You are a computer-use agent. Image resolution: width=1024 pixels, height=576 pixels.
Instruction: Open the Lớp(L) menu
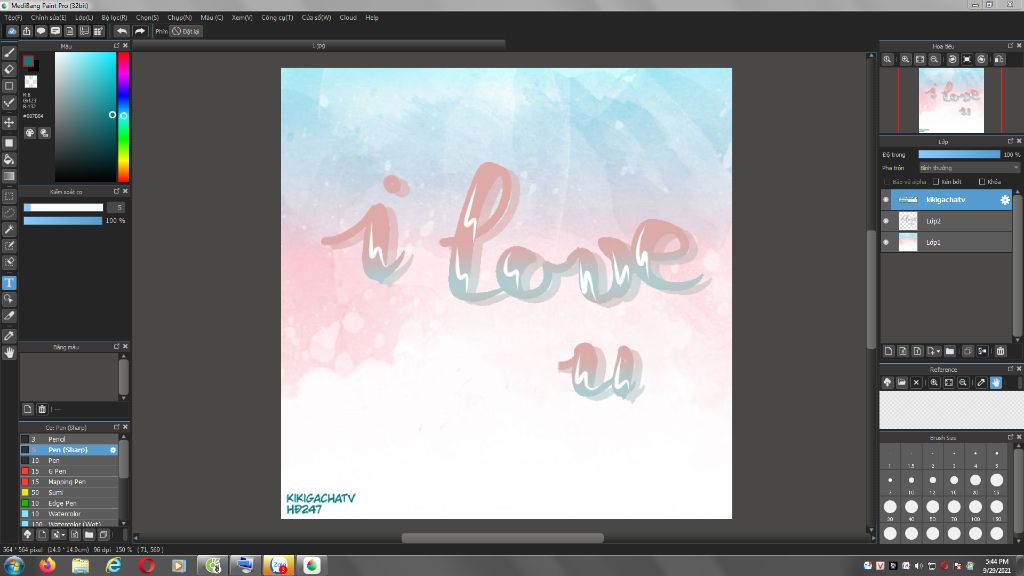pyautogui.click(x=84, y=18)
